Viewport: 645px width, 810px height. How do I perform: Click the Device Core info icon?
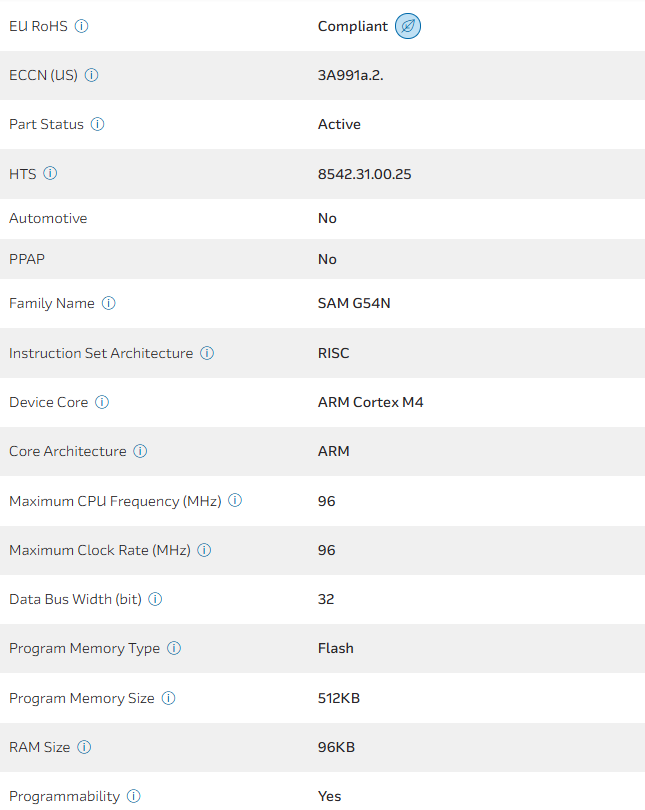102,402
